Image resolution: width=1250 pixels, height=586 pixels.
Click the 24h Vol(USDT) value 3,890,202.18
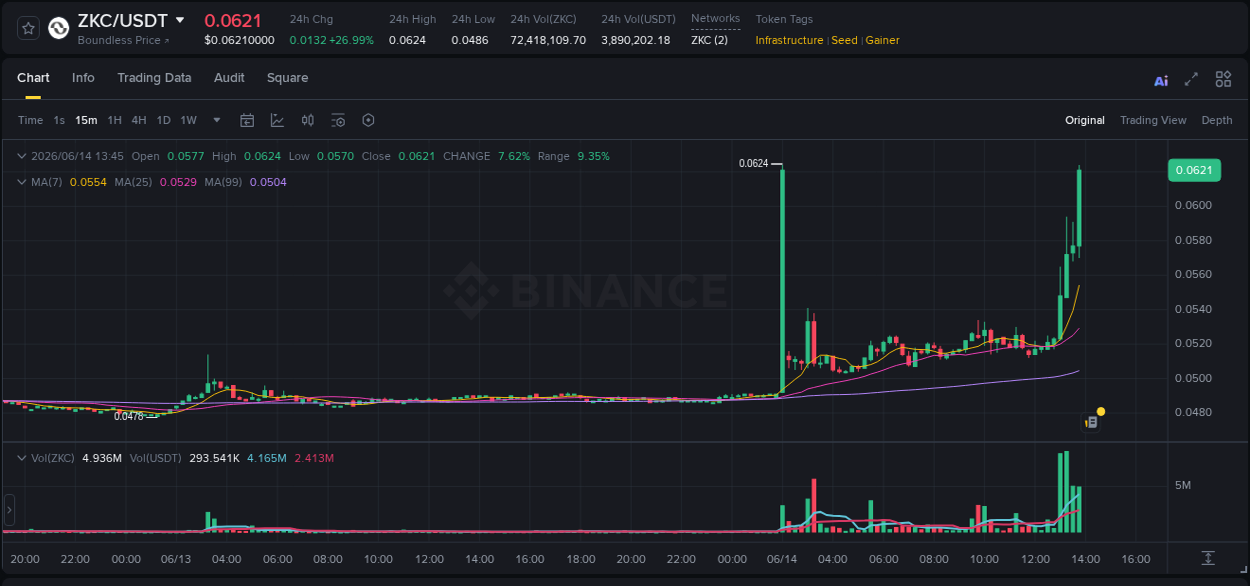point(636,40)
